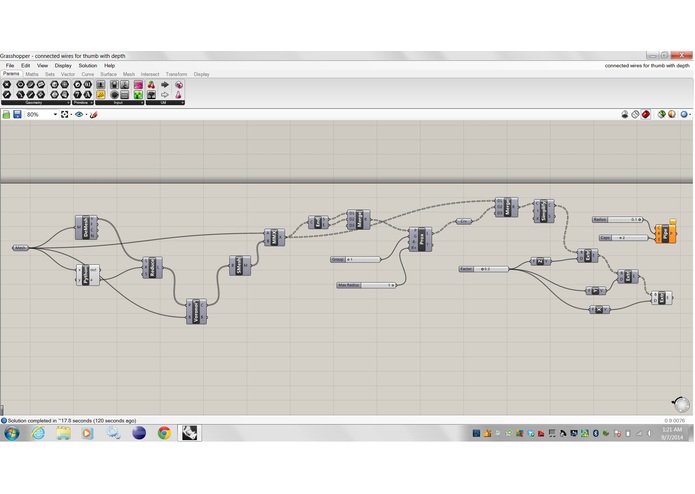
Task: Switch to the Maths tab
Action: coord(32,74)
